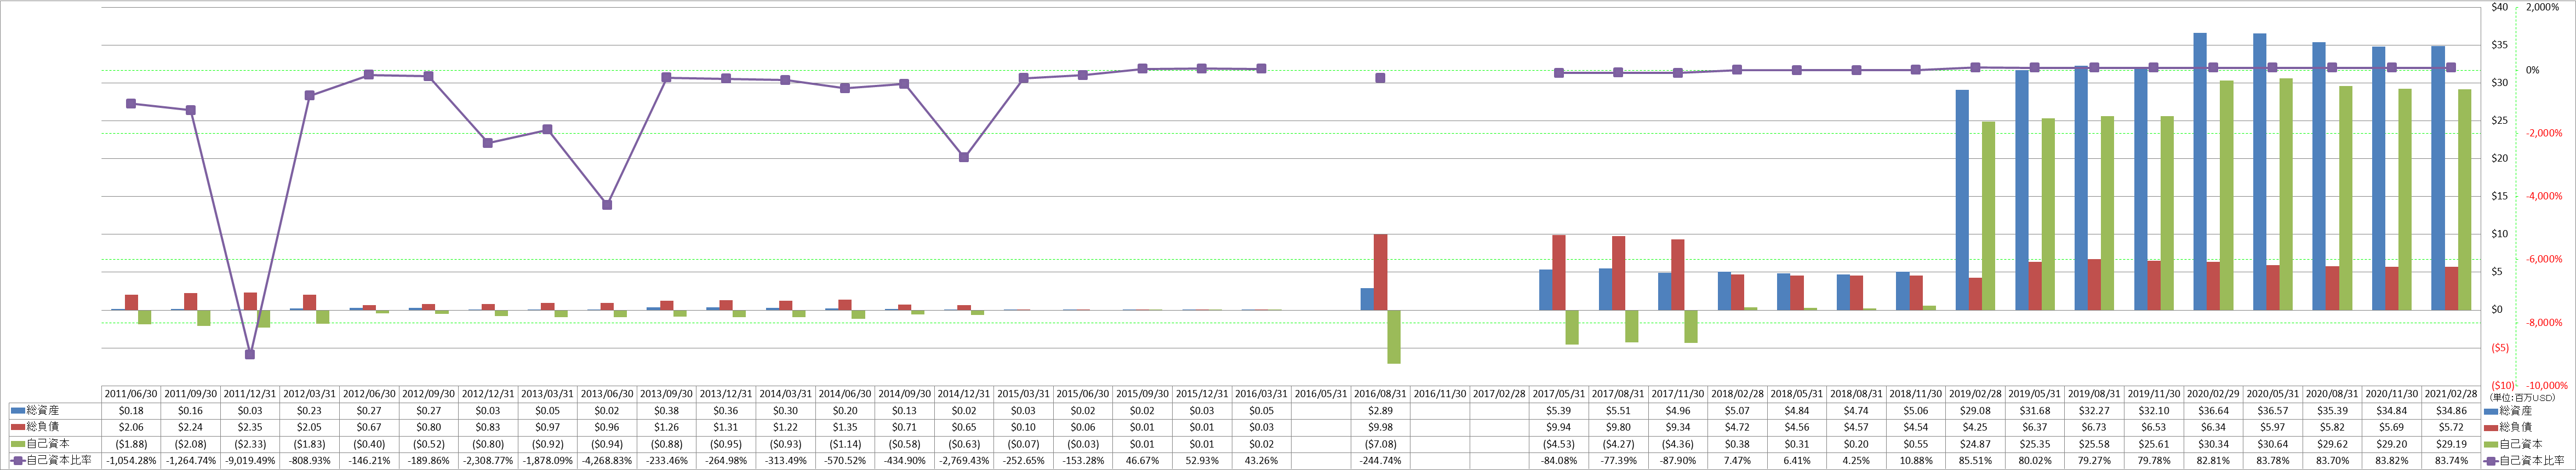Click the 85.51% equity ratio cell
The width and height of the screenshot is (2576, 470).
pos(1975,461)
